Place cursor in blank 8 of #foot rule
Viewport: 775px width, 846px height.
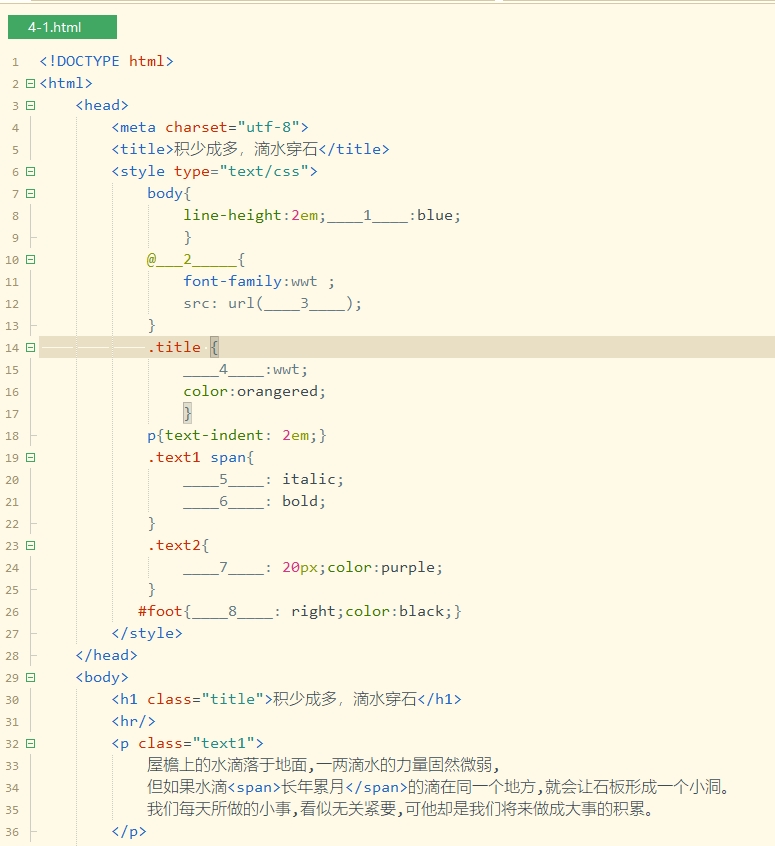(x=232, y=612)
